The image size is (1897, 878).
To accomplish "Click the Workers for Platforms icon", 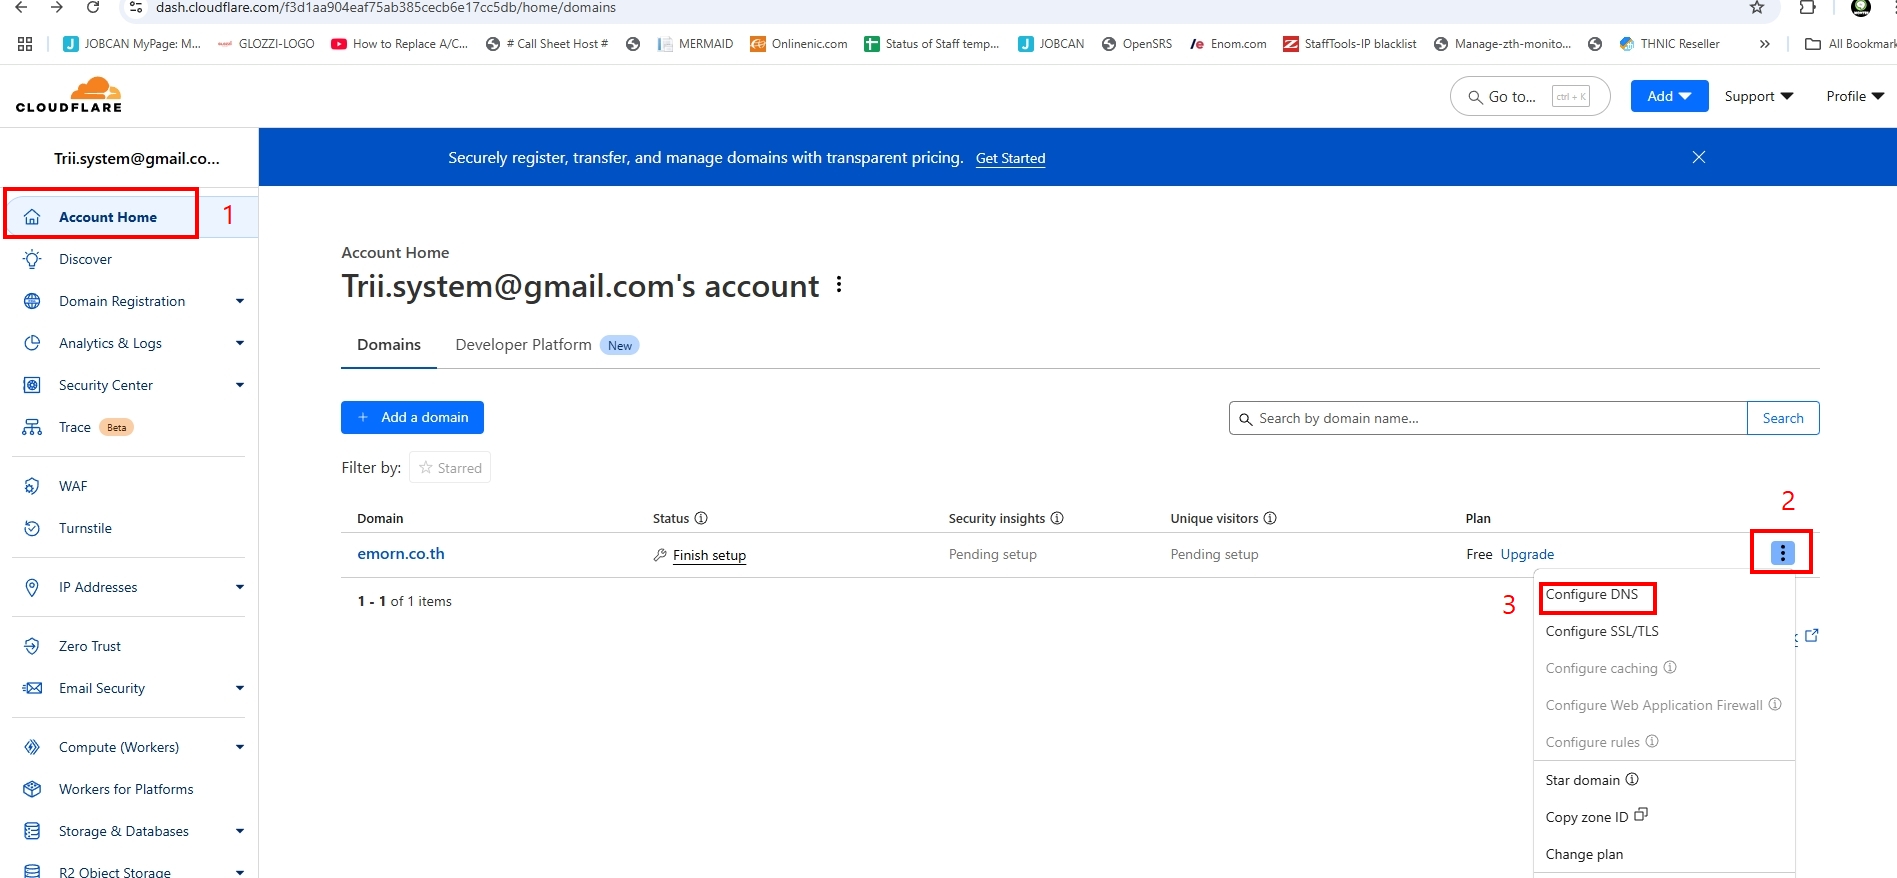I will click(32, 789).
